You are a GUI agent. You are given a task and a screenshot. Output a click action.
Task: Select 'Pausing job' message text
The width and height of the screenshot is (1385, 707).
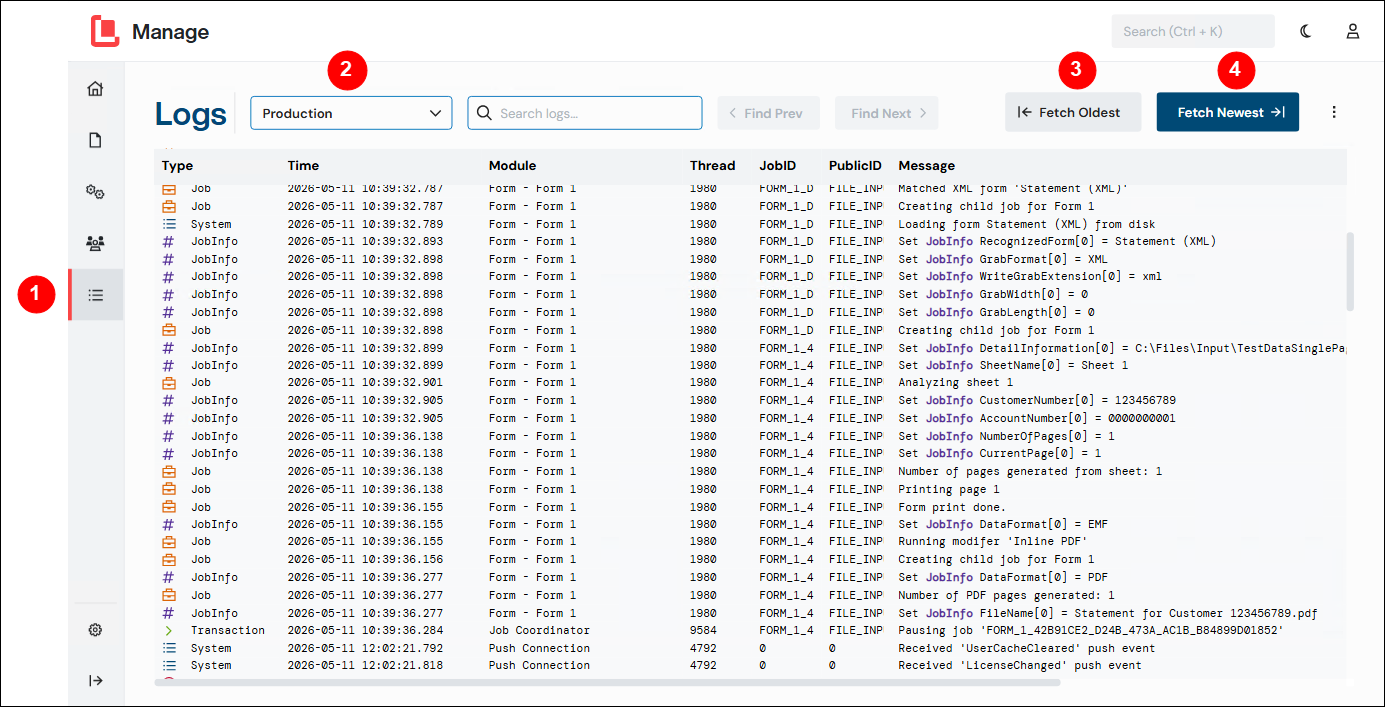[x=1090, y=630]
